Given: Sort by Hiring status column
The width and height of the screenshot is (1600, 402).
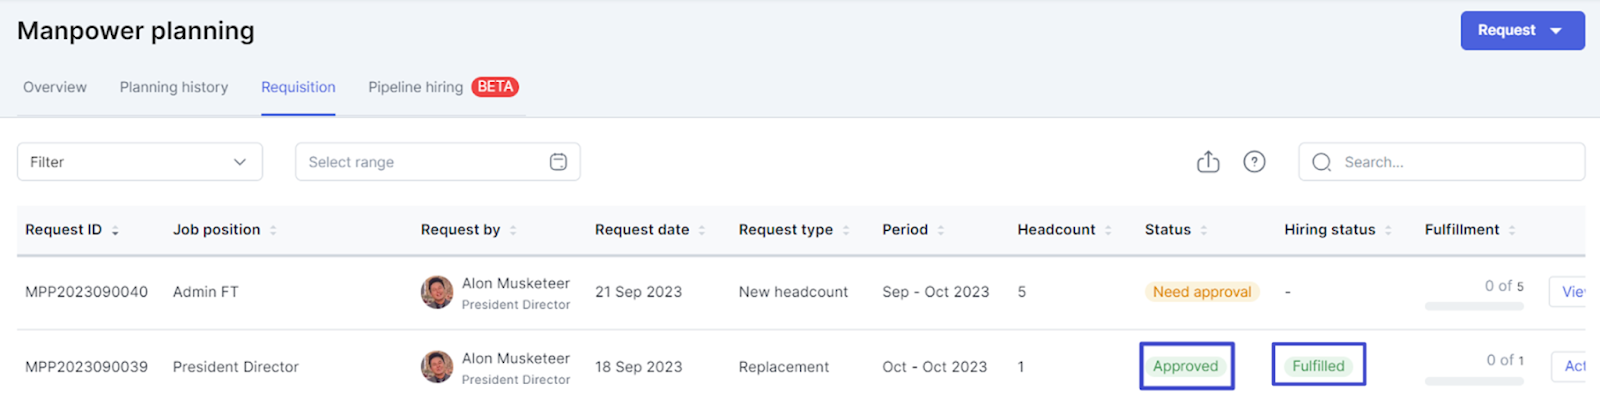Looking at the screenshot, I should pos(1388,230).
